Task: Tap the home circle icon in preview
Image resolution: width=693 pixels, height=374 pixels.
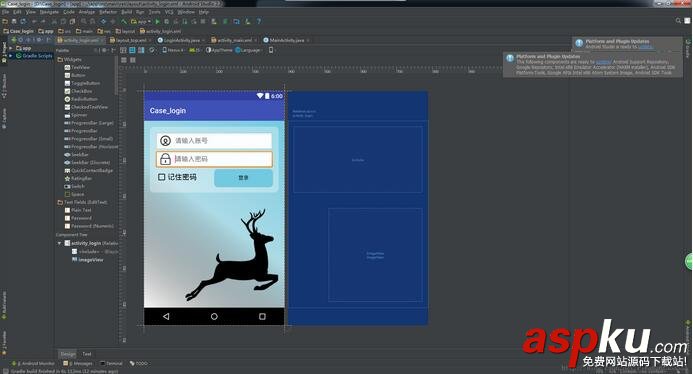Action: pos(214,317)
